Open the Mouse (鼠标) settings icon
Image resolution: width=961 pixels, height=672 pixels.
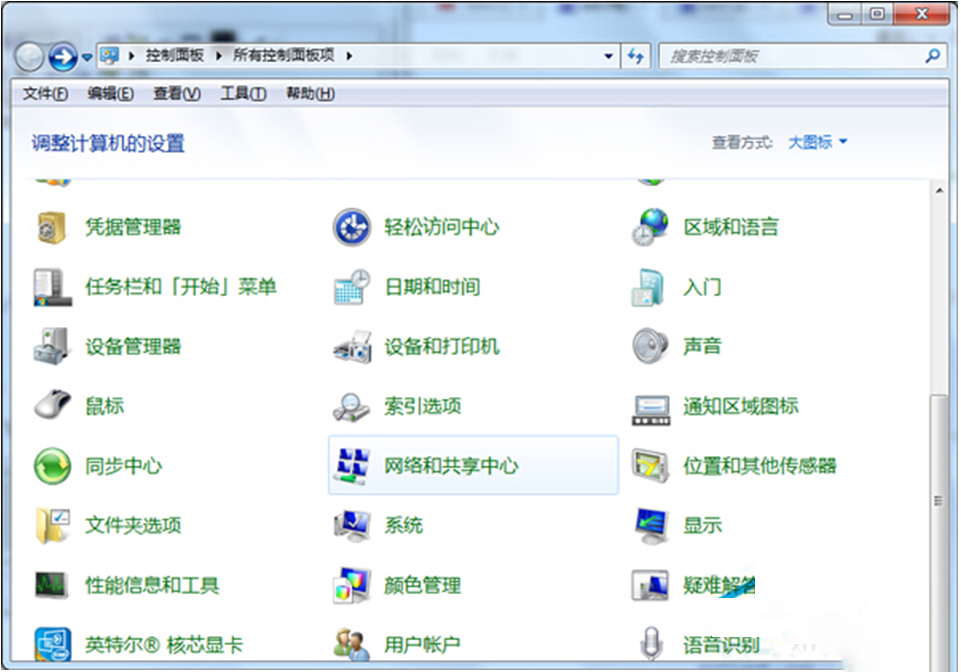point(104,406)
